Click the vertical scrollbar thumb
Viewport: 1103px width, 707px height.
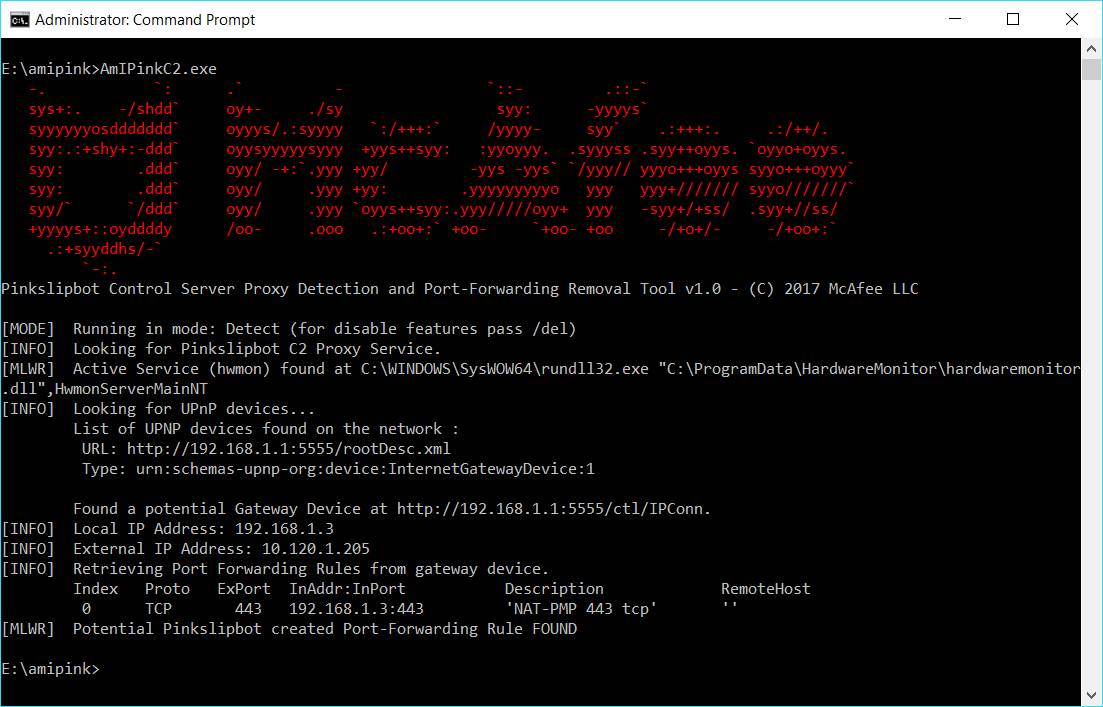[1092, 68]
